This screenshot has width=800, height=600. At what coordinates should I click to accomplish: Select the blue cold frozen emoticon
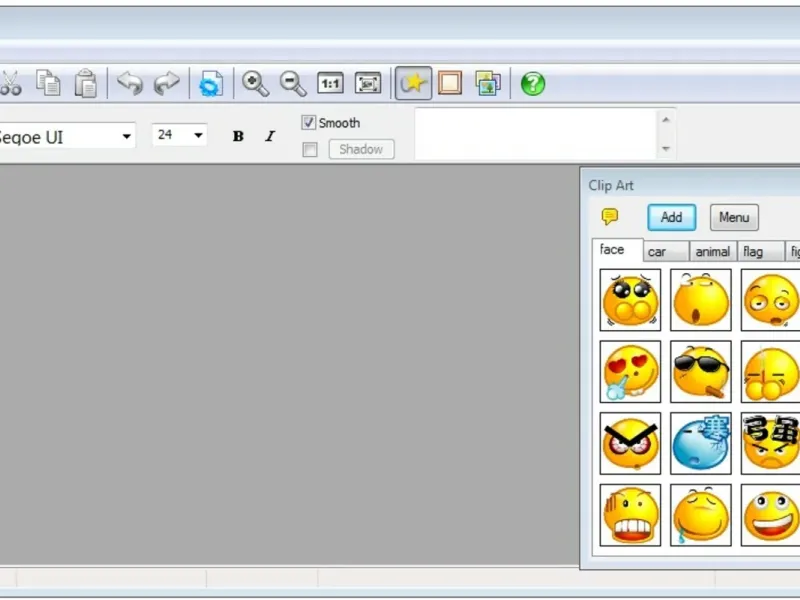701,443
